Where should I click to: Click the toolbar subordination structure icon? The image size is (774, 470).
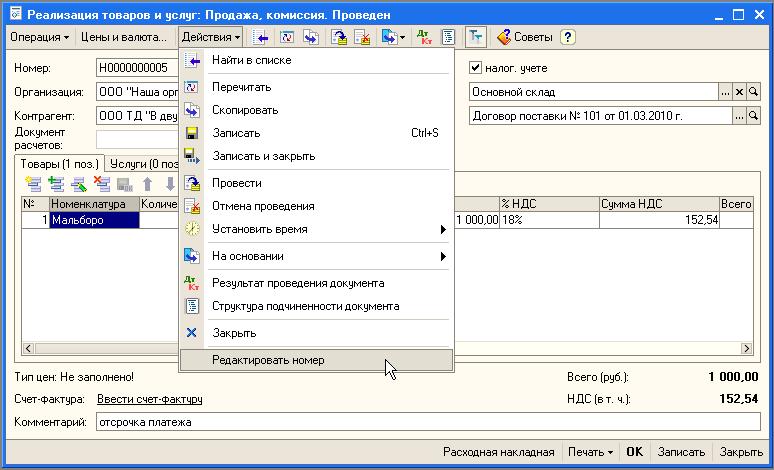coord(448,38)
